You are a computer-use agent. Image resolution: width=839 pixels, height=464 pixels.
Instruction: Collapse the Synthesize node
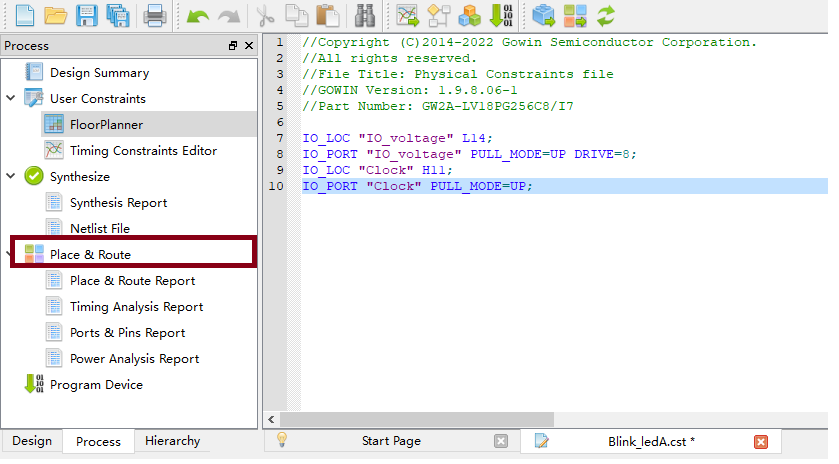pyautogui.click(x=11, y=176)
